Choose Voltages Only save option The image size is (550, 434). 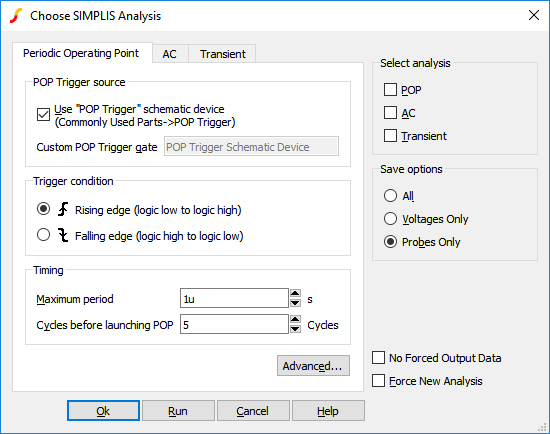click(x=390, y=219)
